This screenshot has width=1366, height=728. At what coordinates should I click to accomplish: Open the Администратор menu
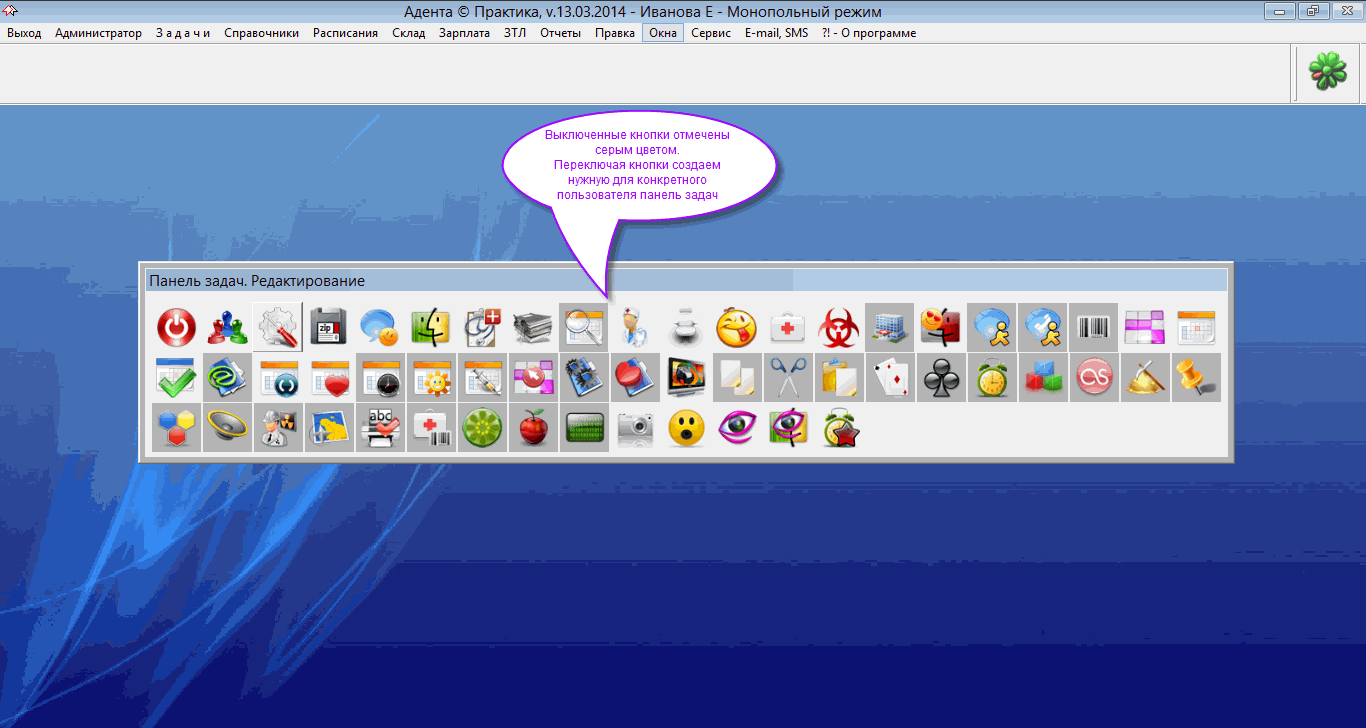pos(98,33)
